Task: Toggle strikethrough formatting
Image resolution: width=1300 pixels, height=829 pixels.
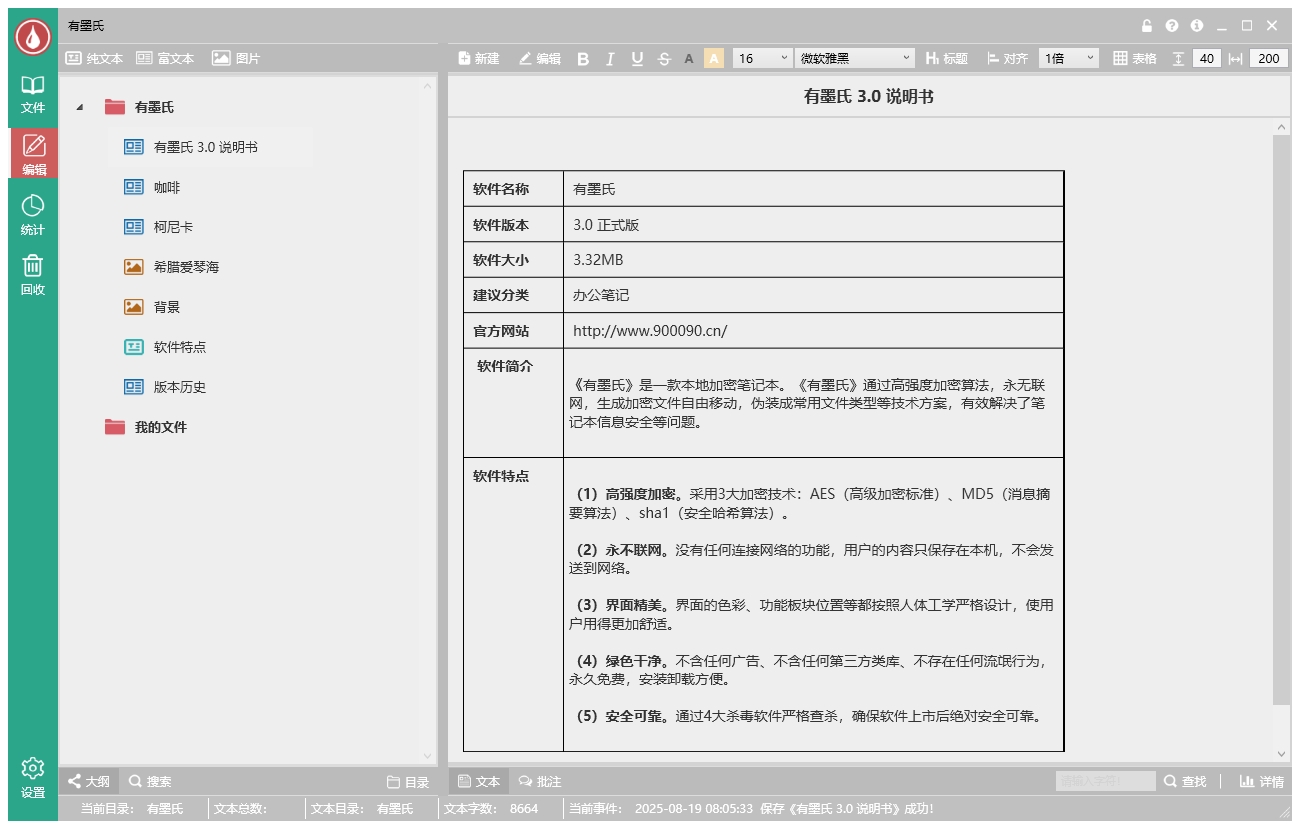Action: point(664,59)
